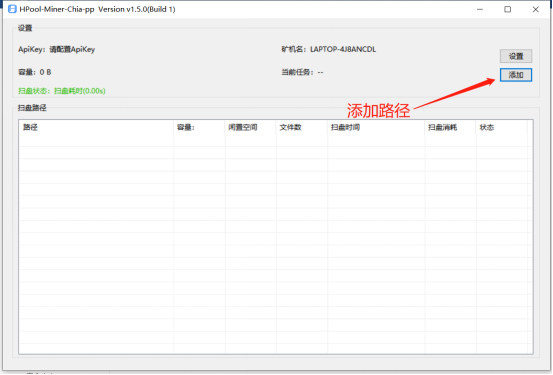
Task: Click the HPool miner app icon in title bar
Action: [12, 9]
